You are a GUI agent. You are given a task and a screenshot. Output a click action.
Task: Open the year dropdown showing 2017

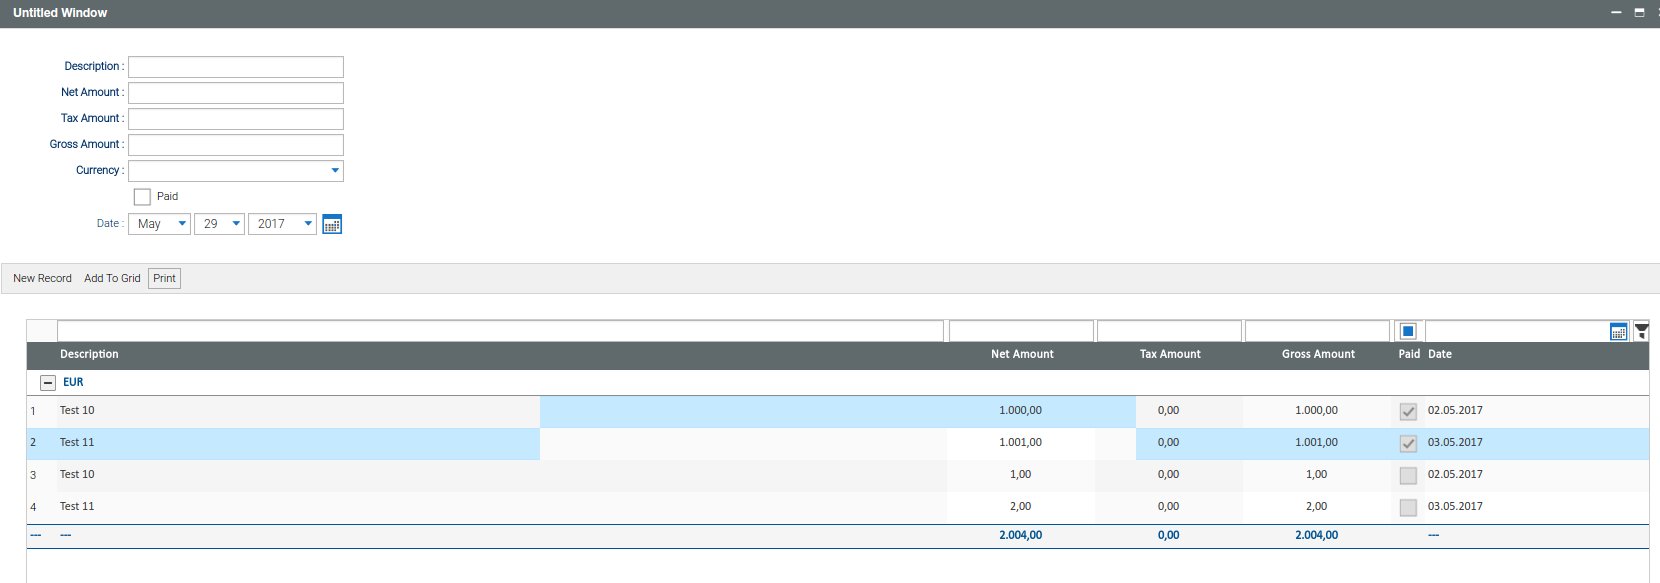pos(282,224)
